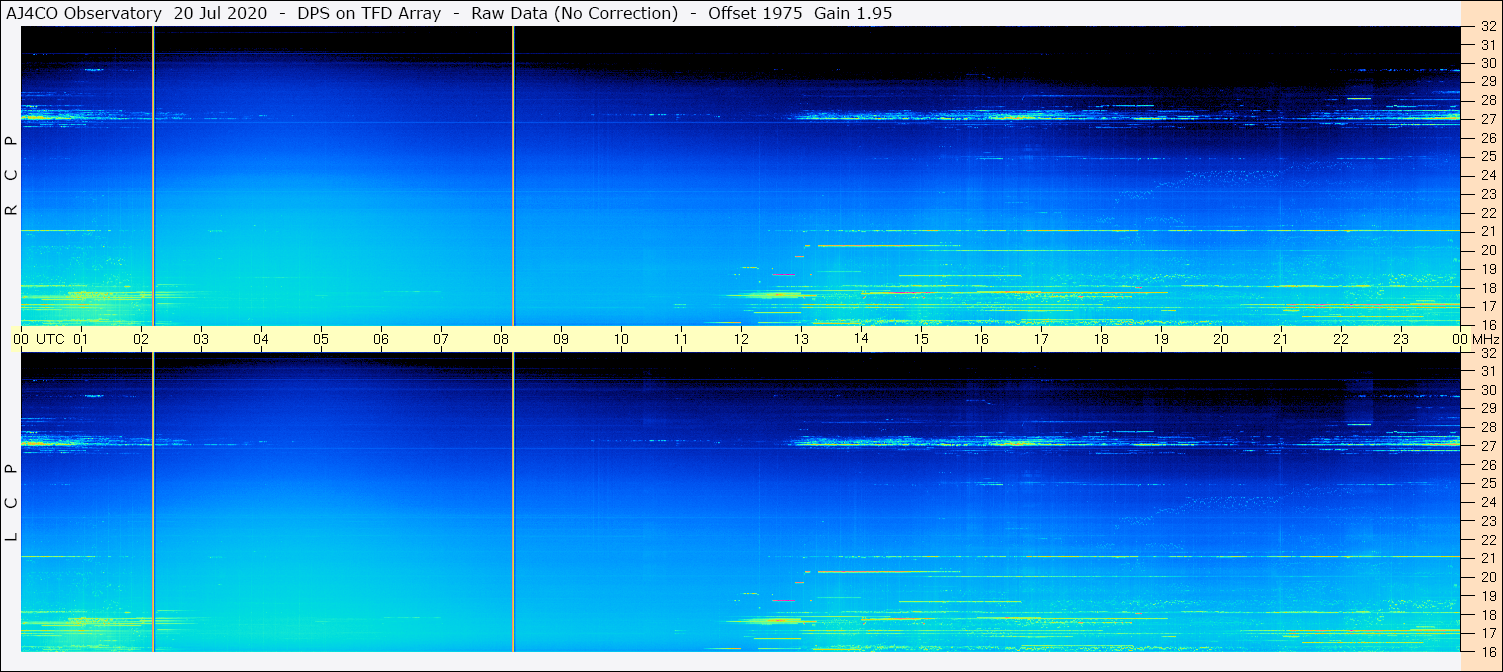This screenshot has width=1503, height=672.
Task: Click the 25 MHz label on RCP frequency scale
Action: [1488, 157]
